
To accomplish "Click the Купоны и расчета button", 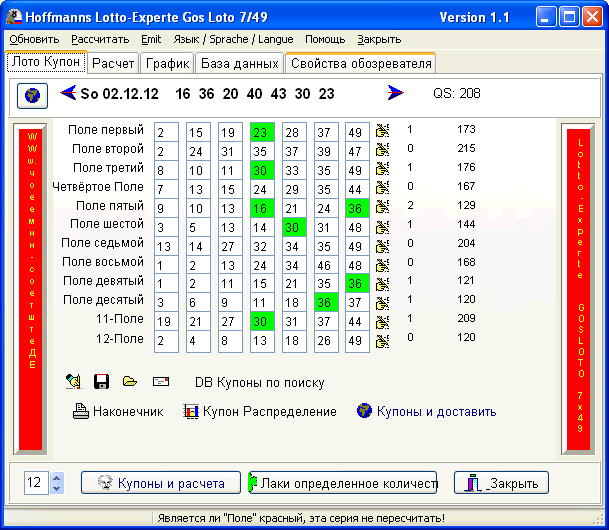I will [161, 483].
